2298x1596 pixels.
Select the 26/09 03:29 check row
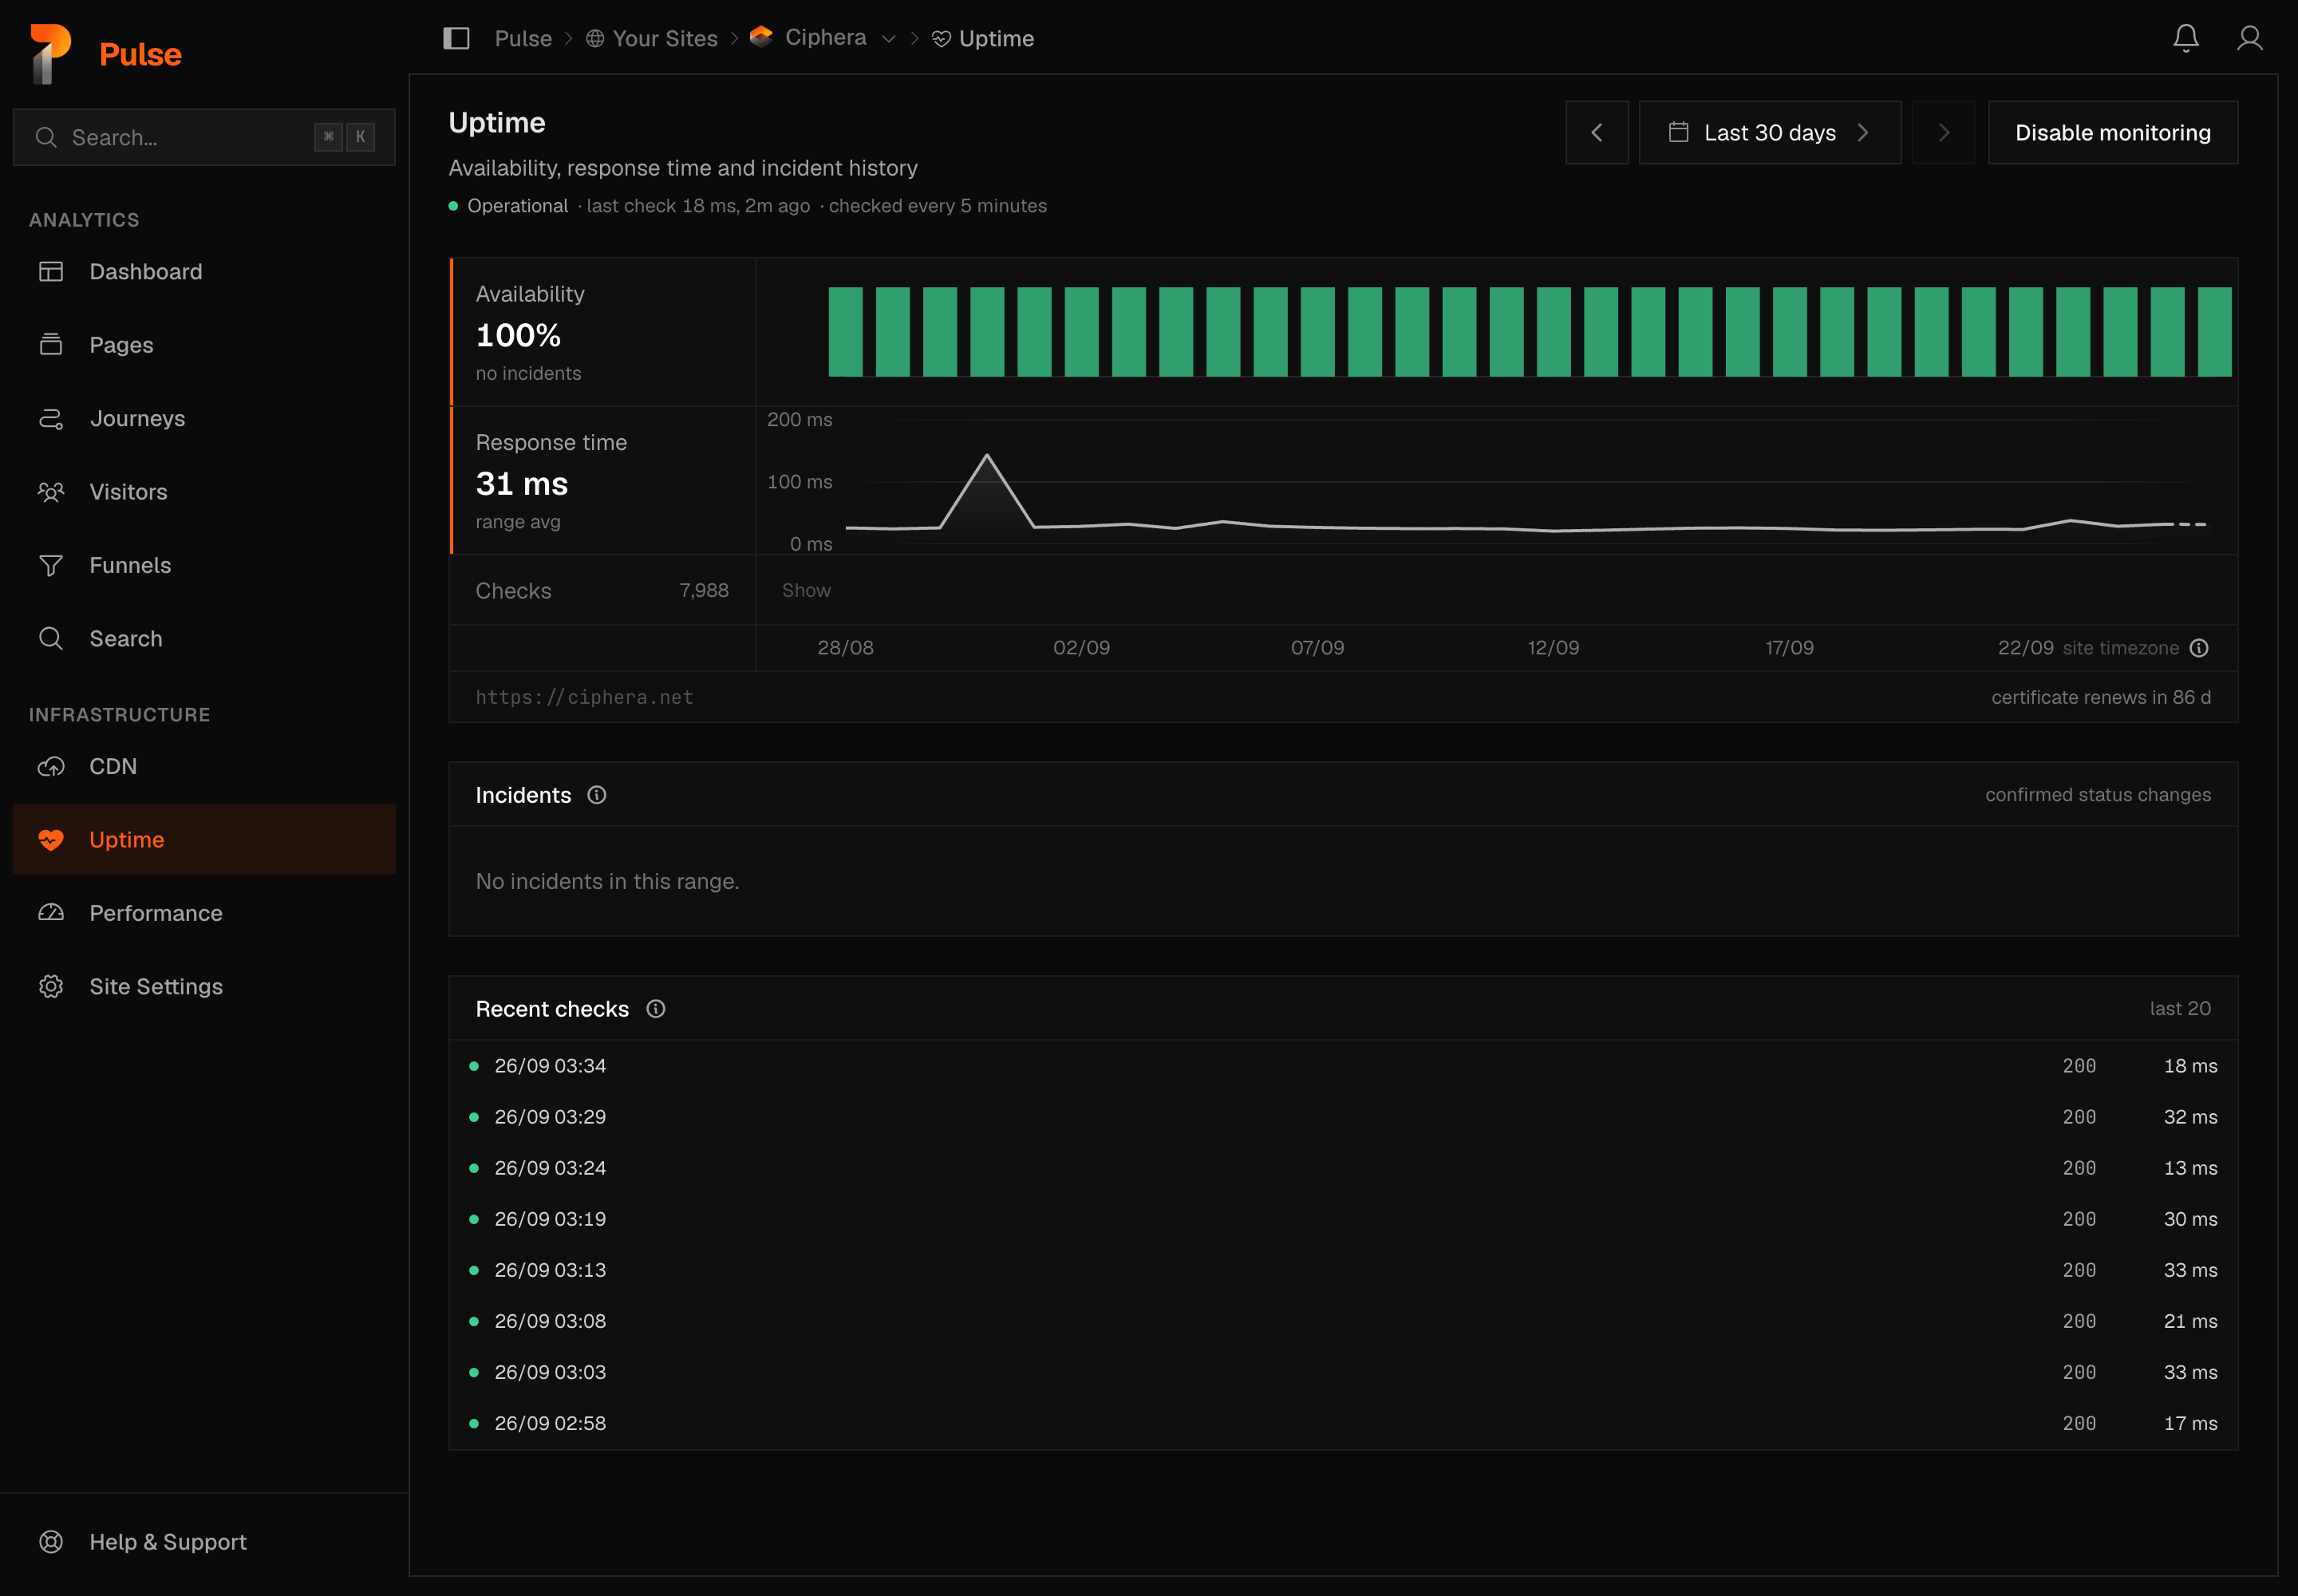coord(1343,1117)
